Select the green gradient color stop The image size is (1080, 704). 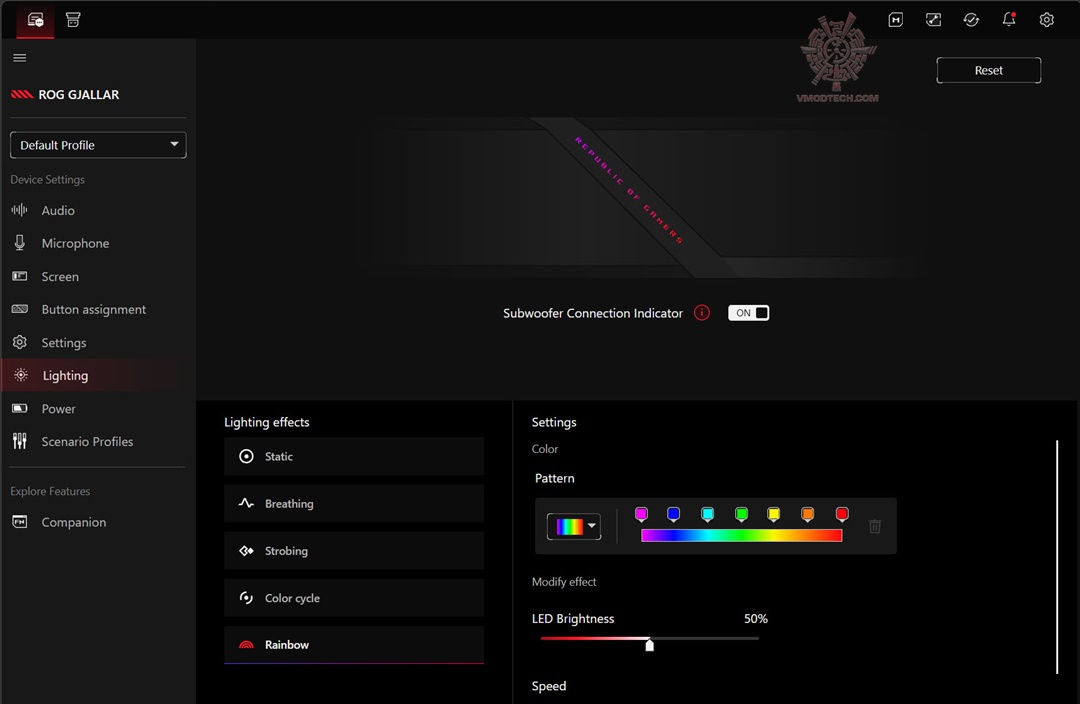(x=741, y=515)
